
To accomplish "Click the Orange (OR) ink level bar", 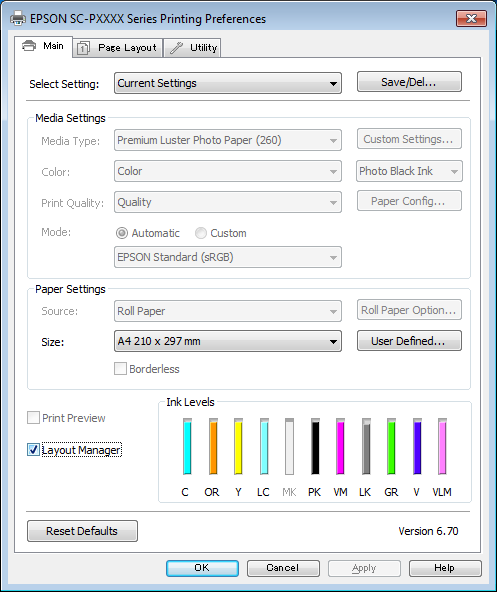I will pyautogui.click(x=213, y=446).
